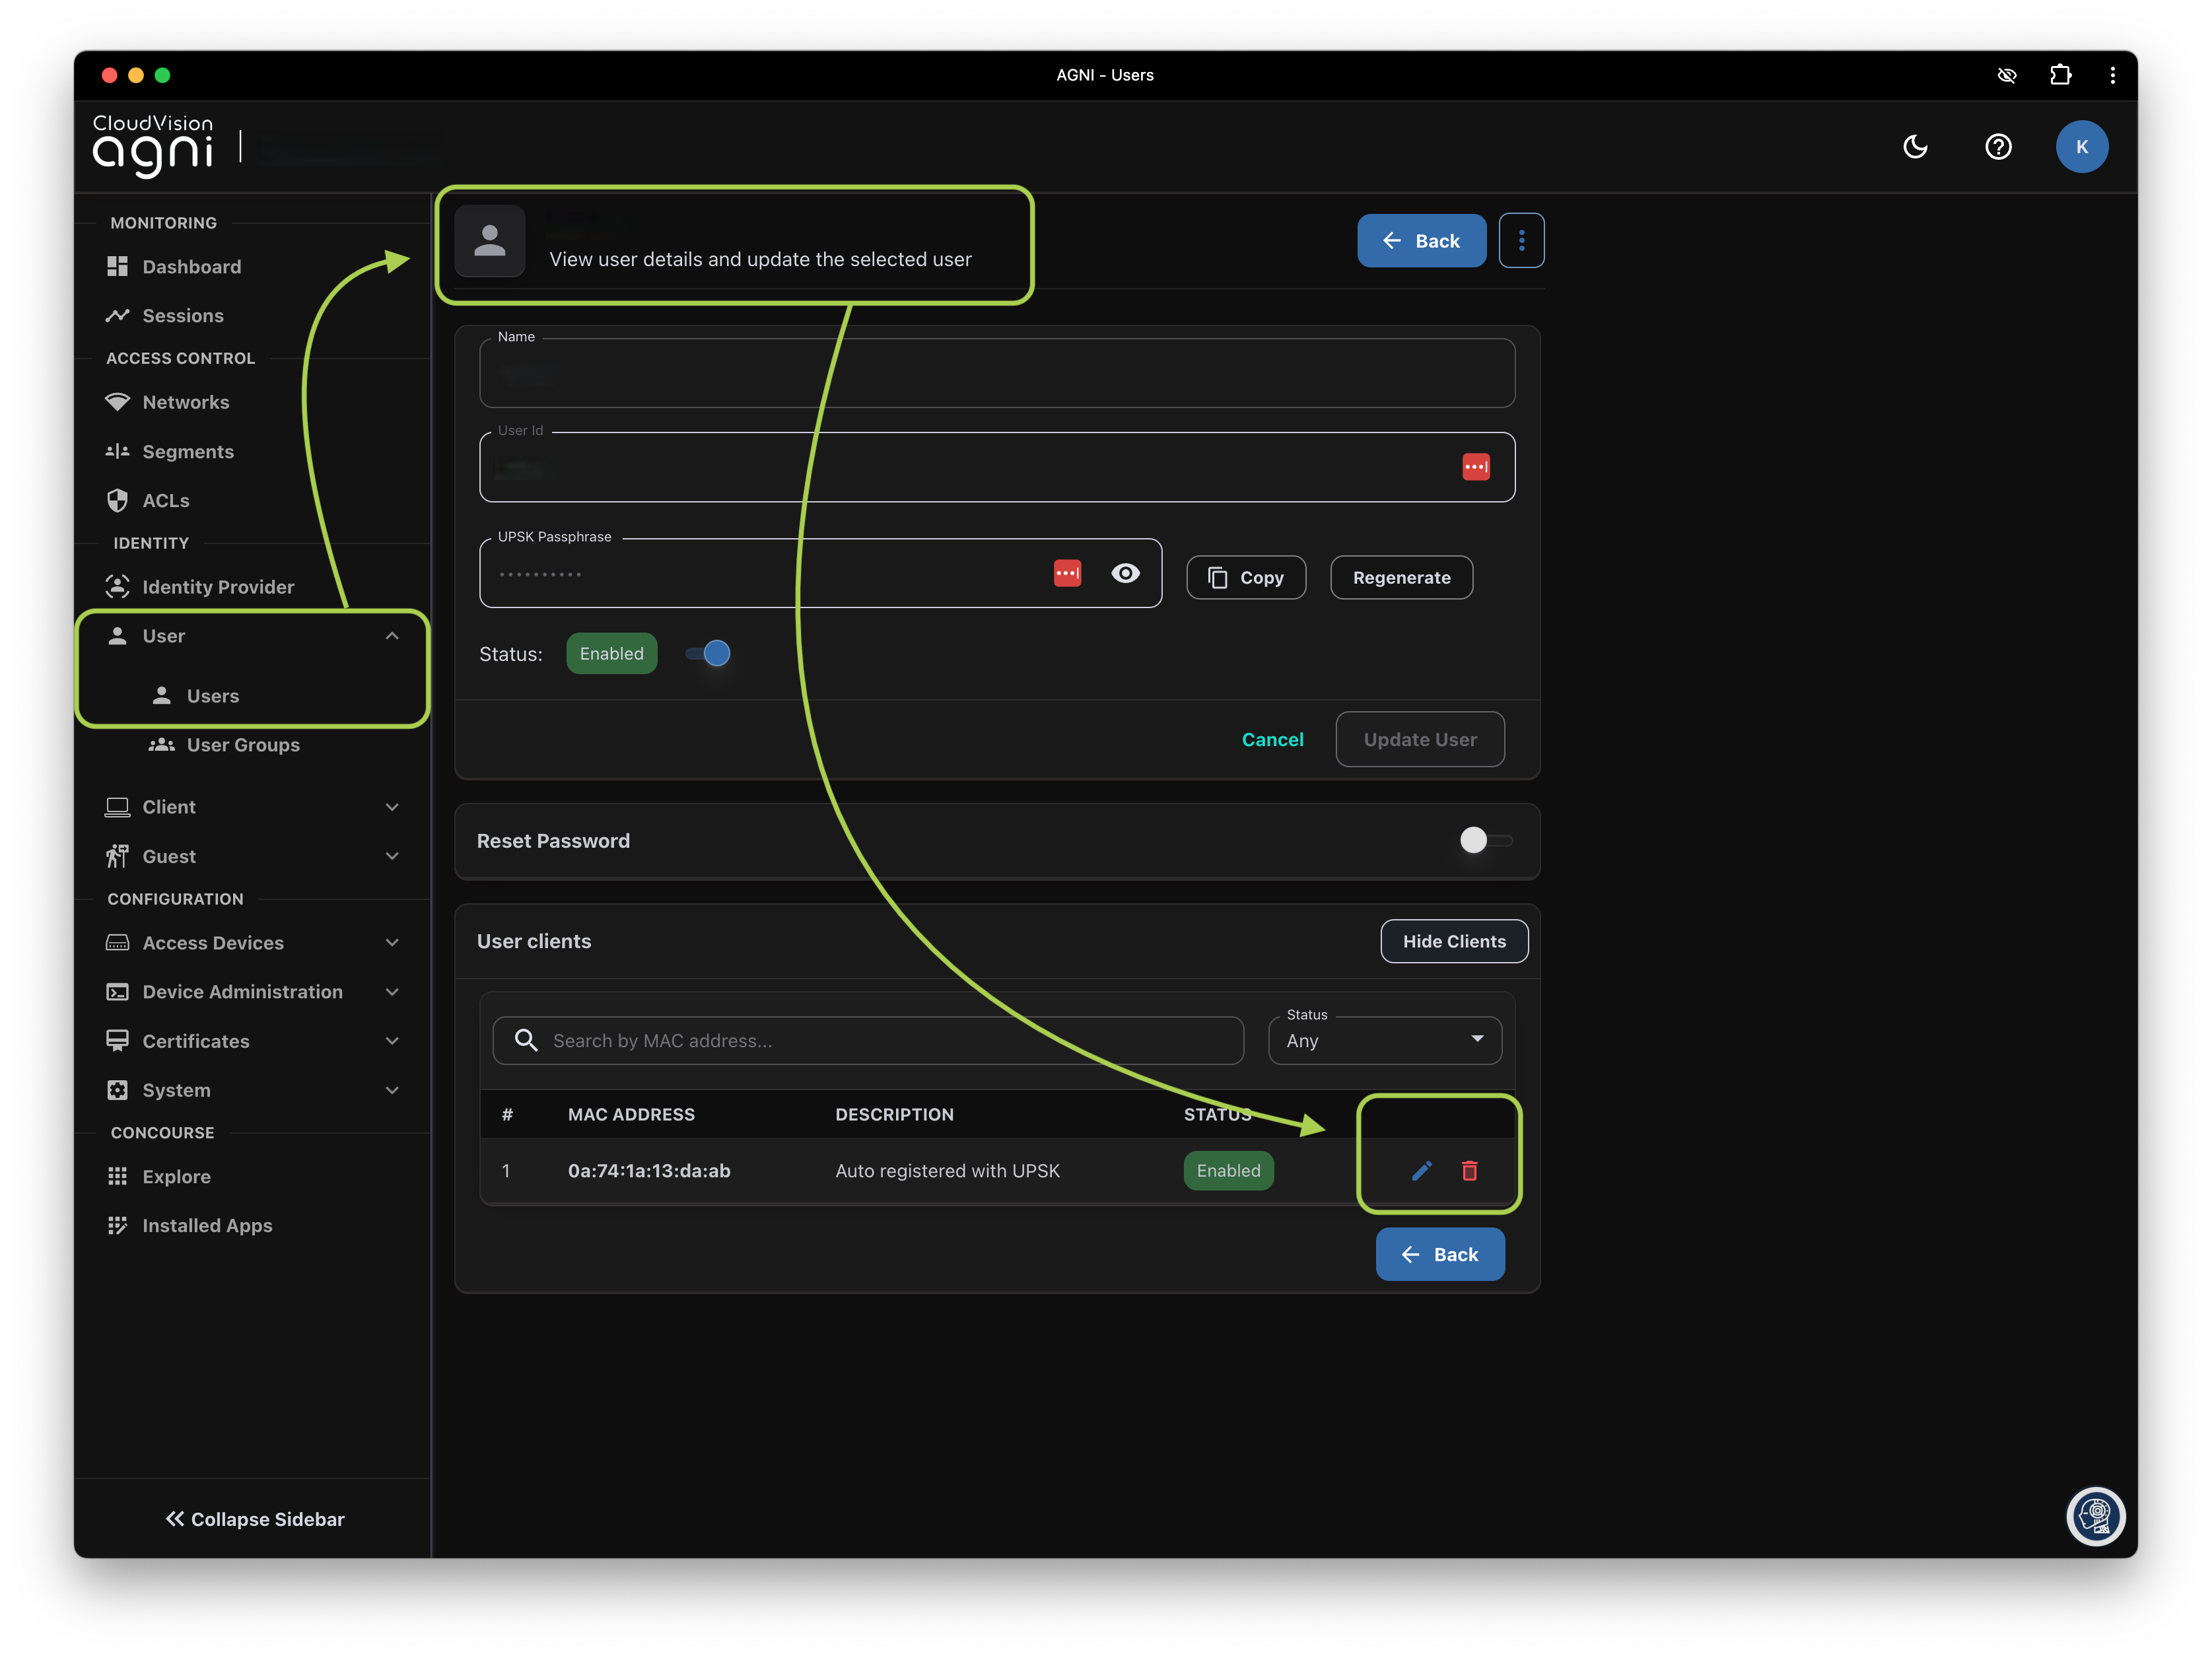Click Collapse Sidebar

255,1519
